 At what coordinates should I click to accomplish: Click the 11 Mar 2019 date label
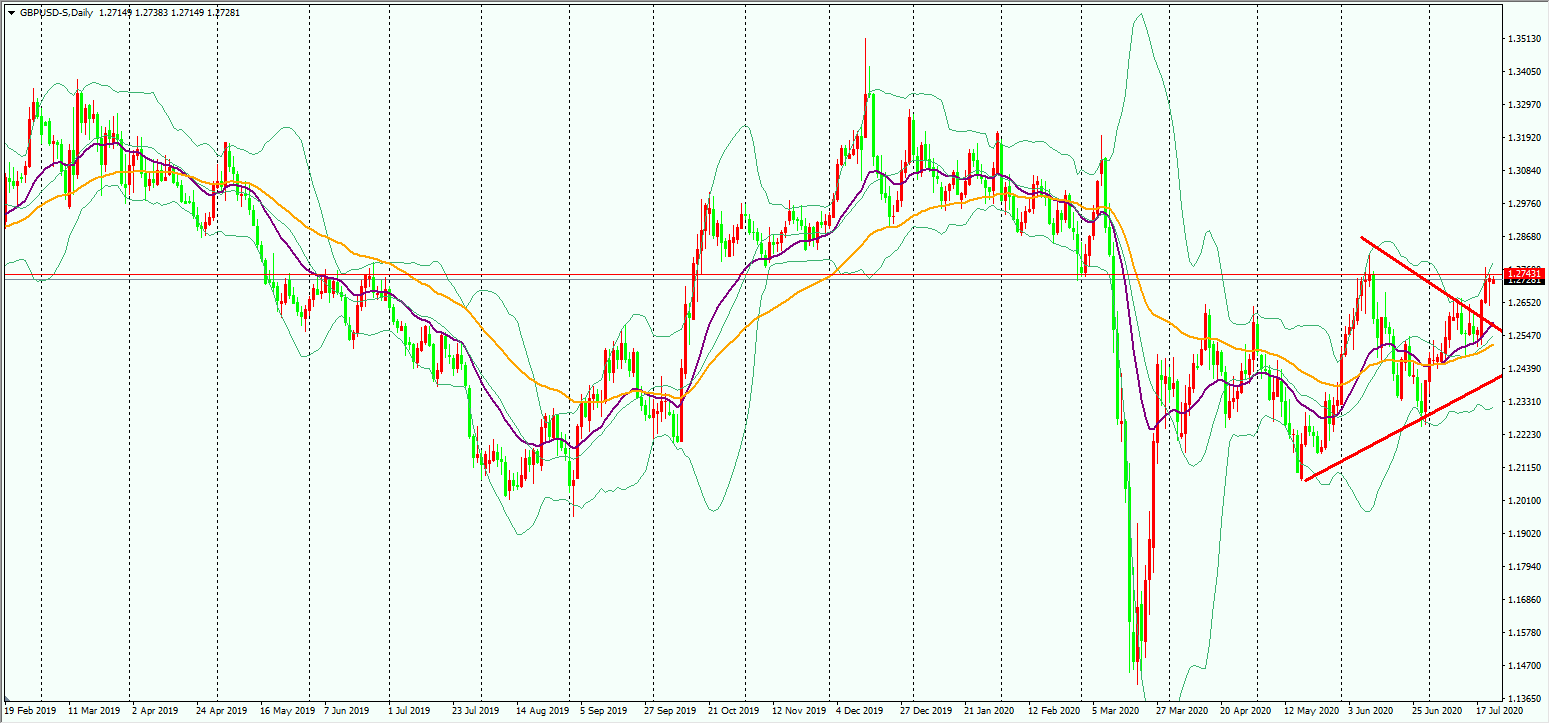coord(93,712)
